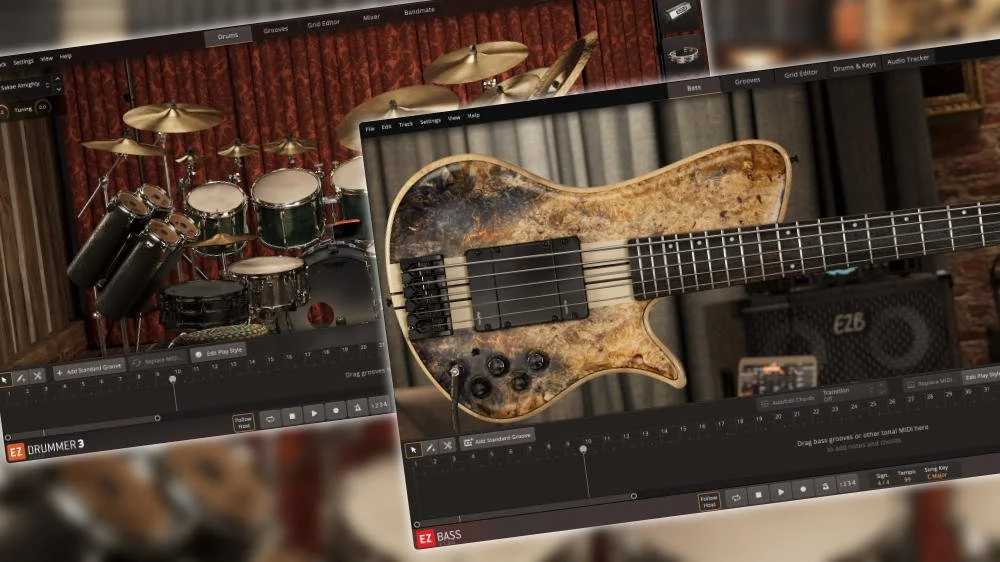Select the arrow tool in EZbass

click(x=413, y=450)
